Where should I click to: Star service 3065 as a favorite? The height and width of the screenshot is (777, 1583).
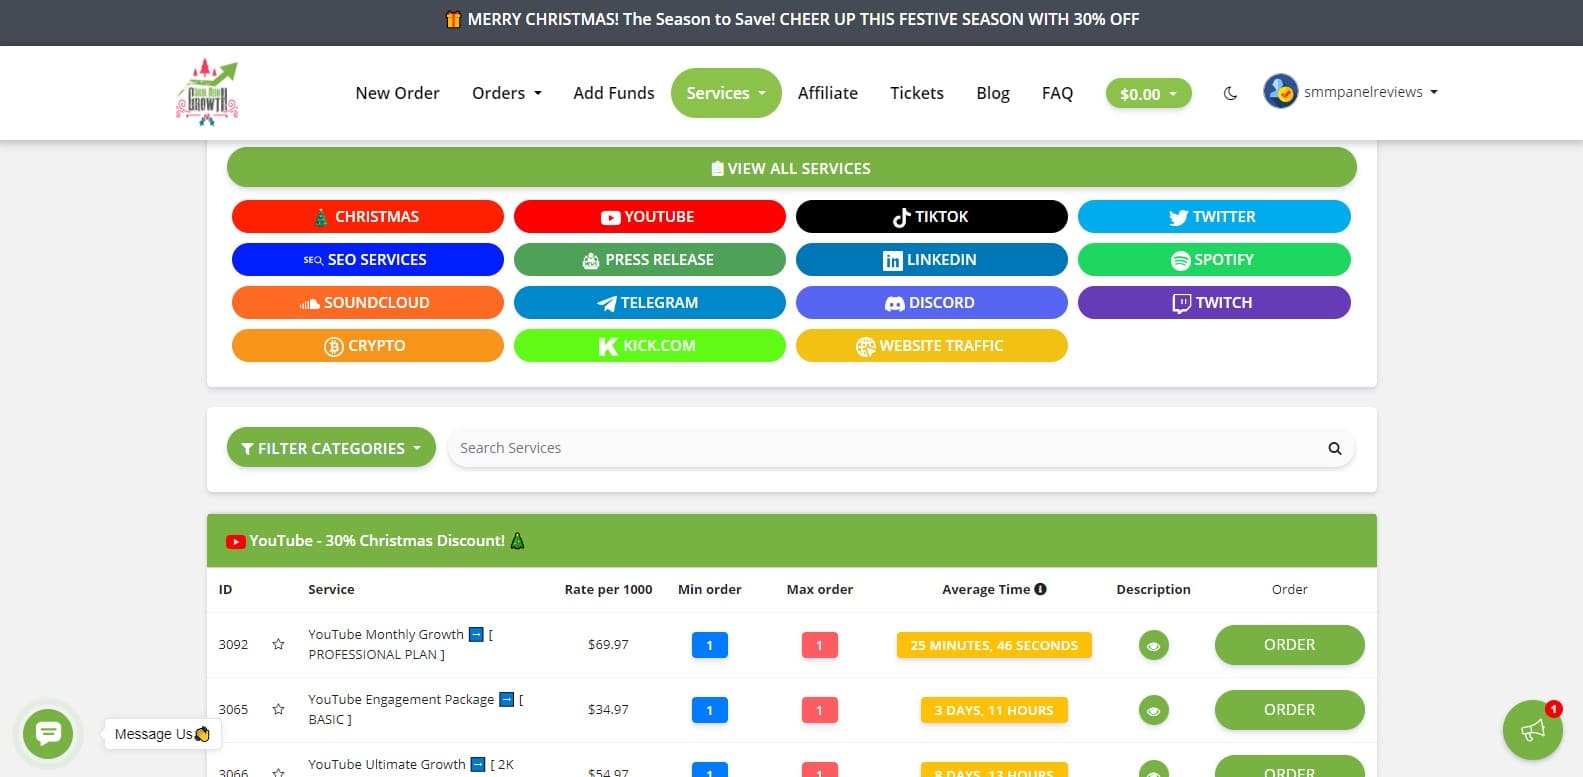pyautogui.click(x=278, y=710)
